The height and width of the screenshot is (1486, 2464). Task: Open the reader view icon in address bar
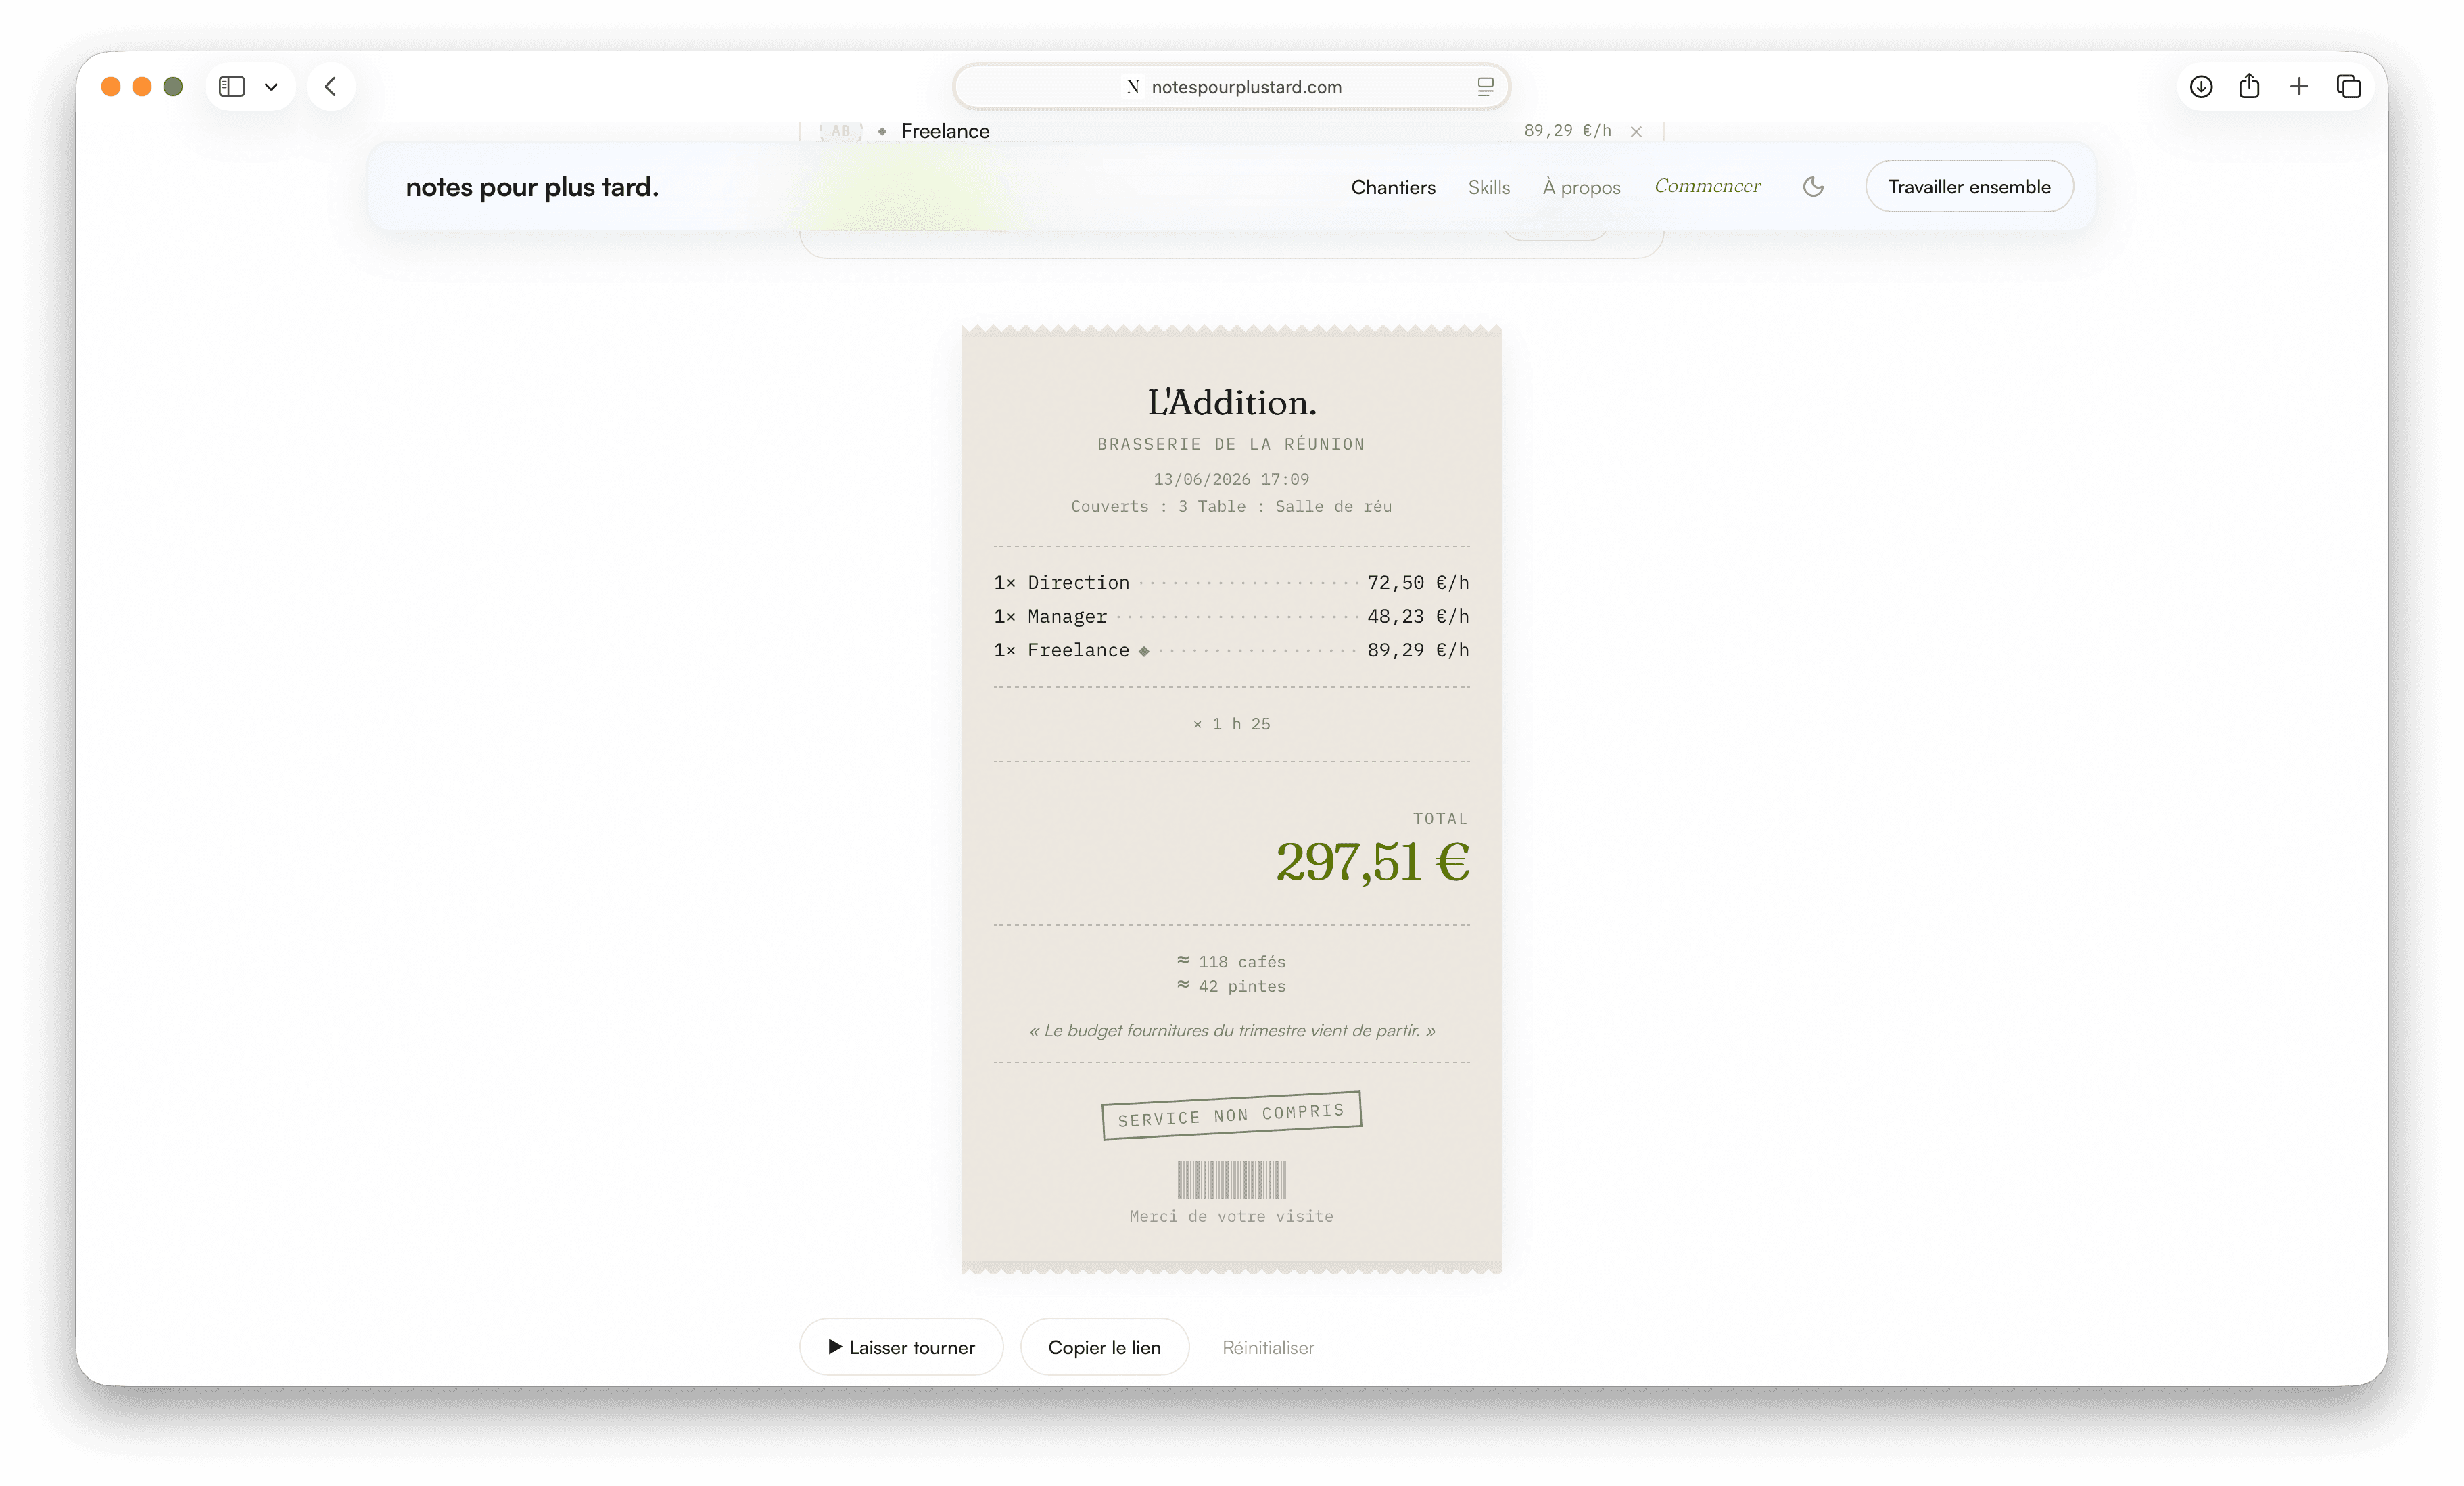1485,87
